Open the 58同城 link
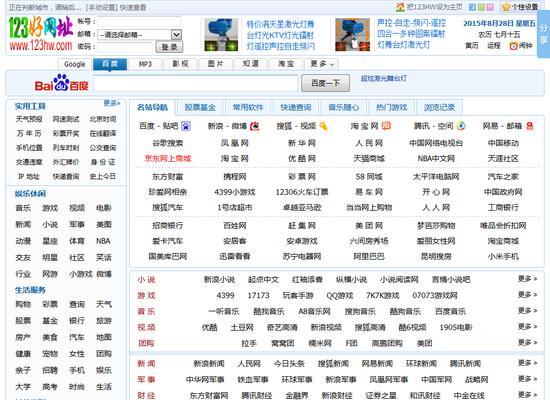The height and width of the screenshot is (400, 550). (x=369, y=176)
